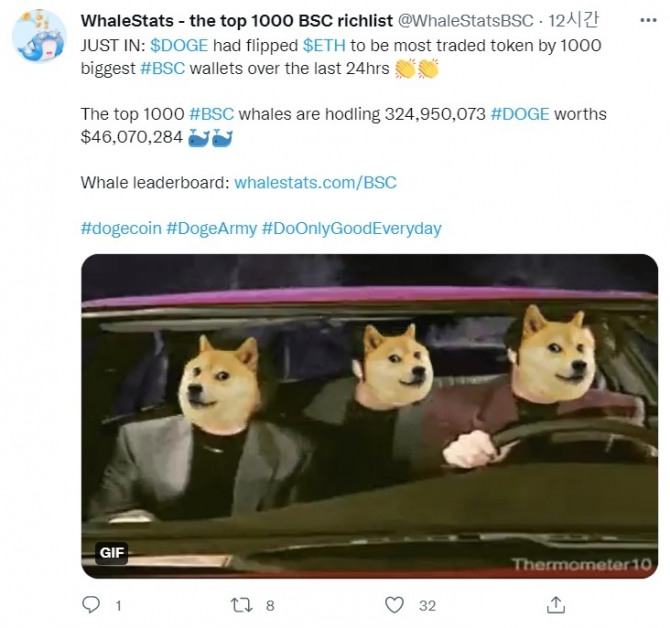Retweet using the retweet arrows icon
670x628 pixels.
click(241, 605)
